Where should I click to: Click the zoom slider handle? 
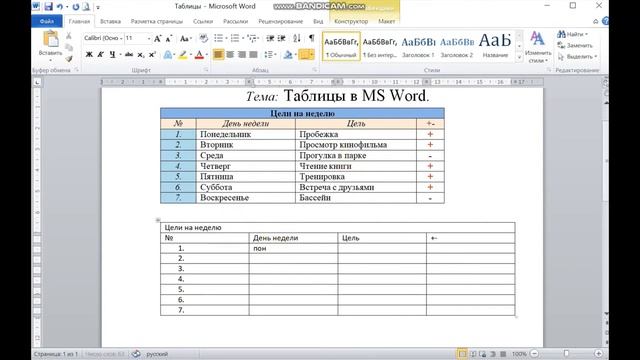[566, 354]
